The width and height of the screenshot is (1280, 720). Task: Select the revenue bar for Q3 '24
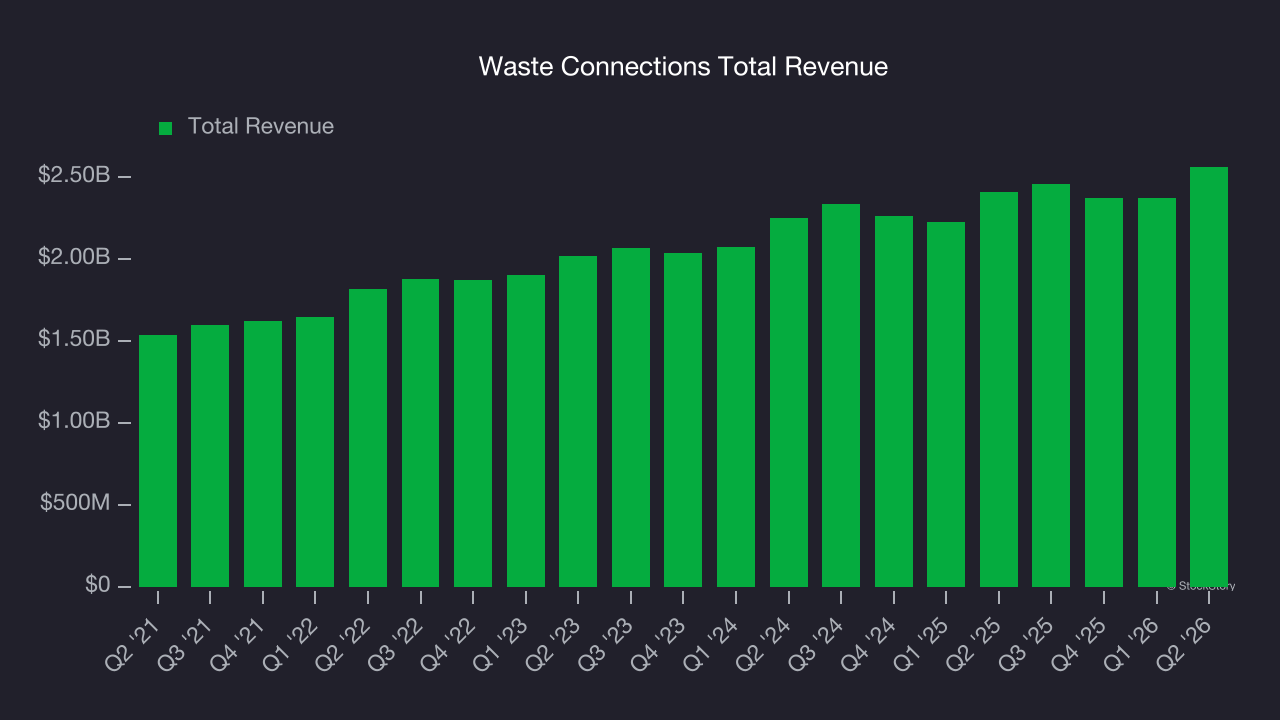pos(841,395)
